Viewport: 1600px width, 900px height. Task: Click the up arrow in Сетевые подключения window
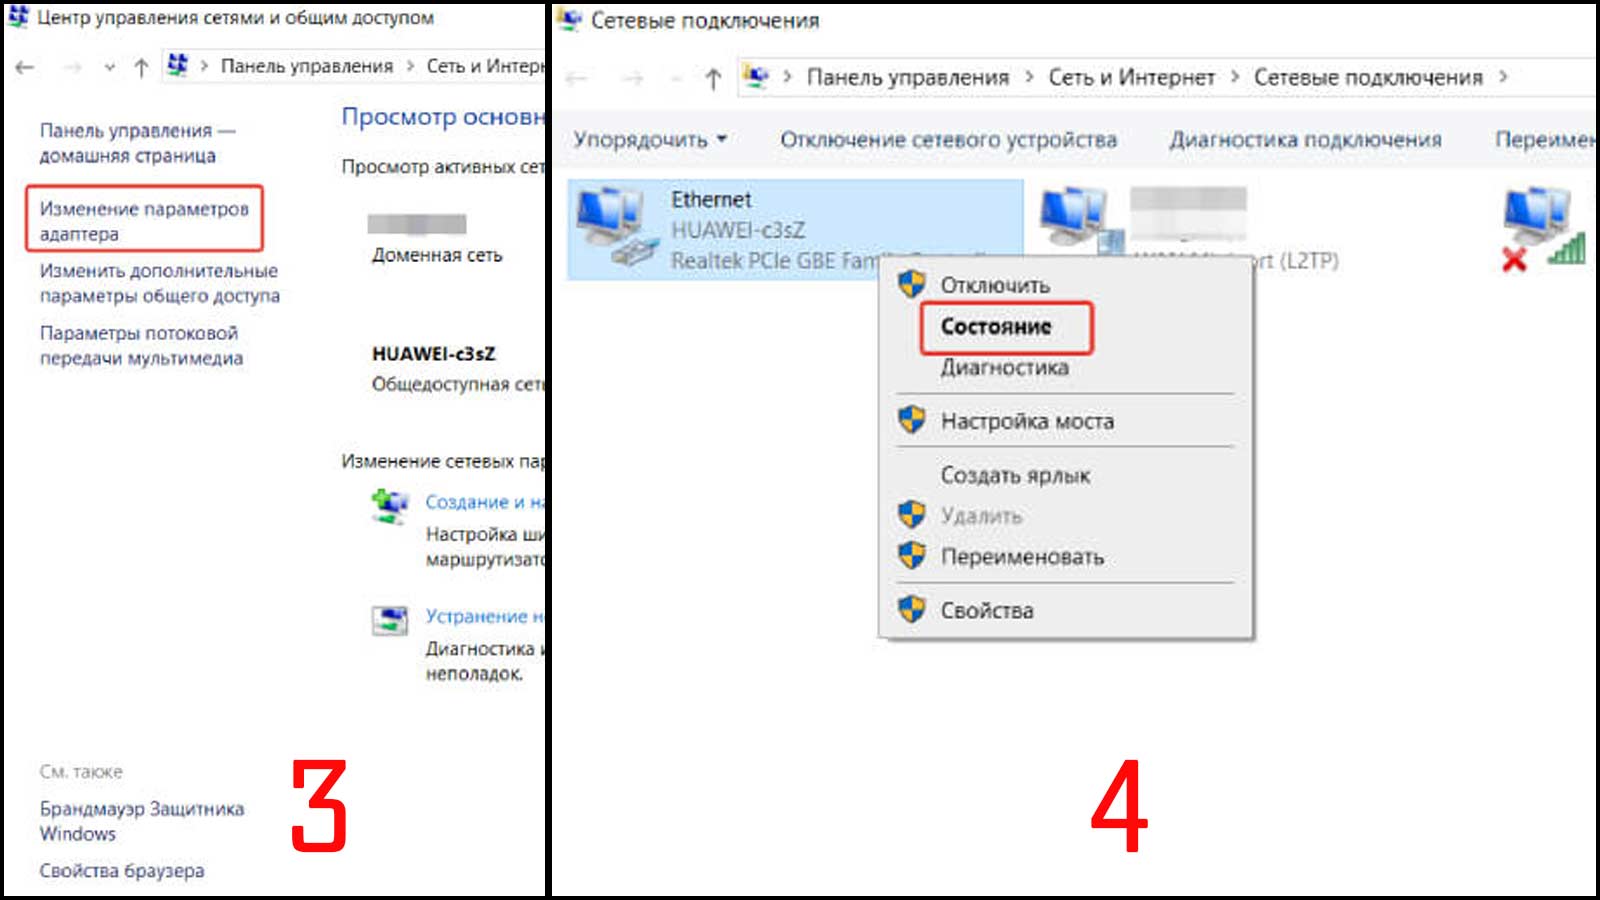(712, 78)
